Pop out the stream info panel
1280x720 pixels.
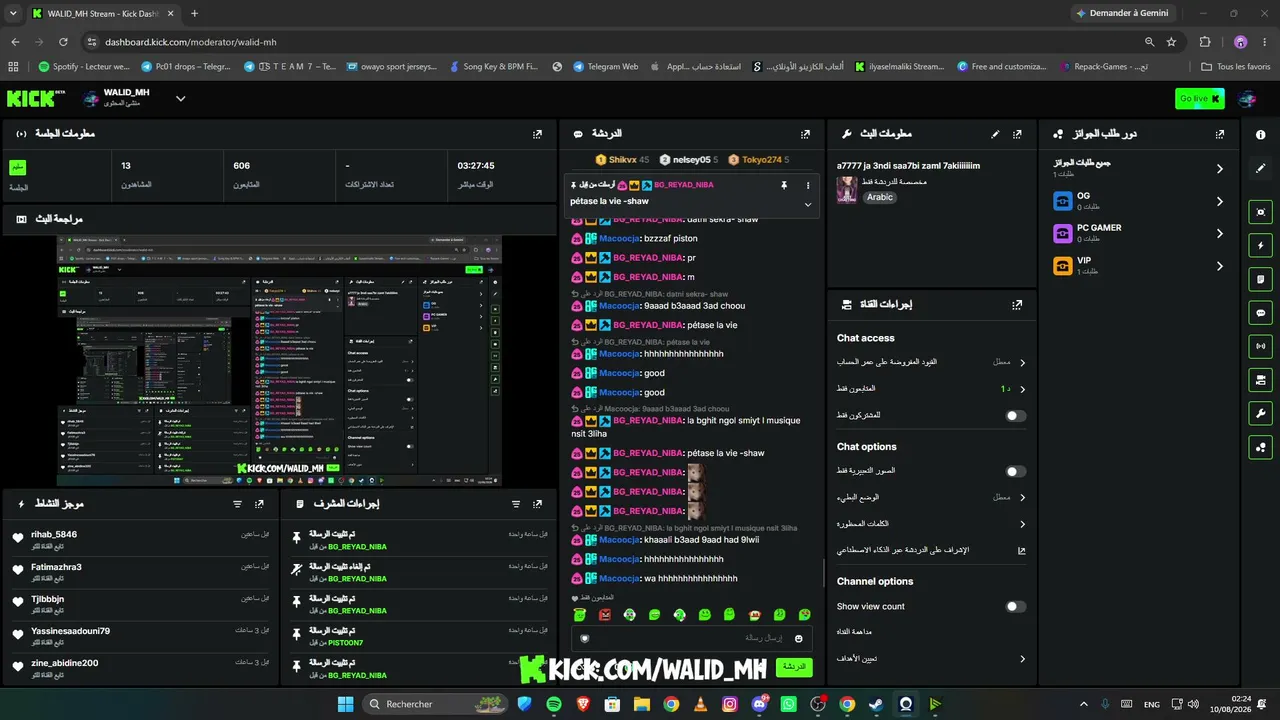[x=1017, y=134]
